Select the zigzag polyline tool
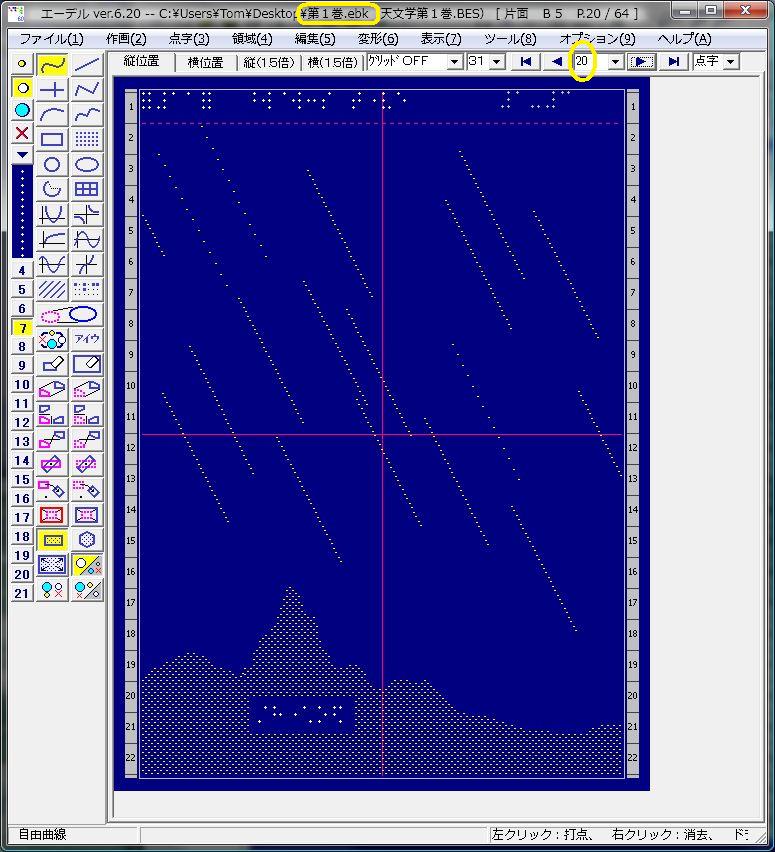 87,89
